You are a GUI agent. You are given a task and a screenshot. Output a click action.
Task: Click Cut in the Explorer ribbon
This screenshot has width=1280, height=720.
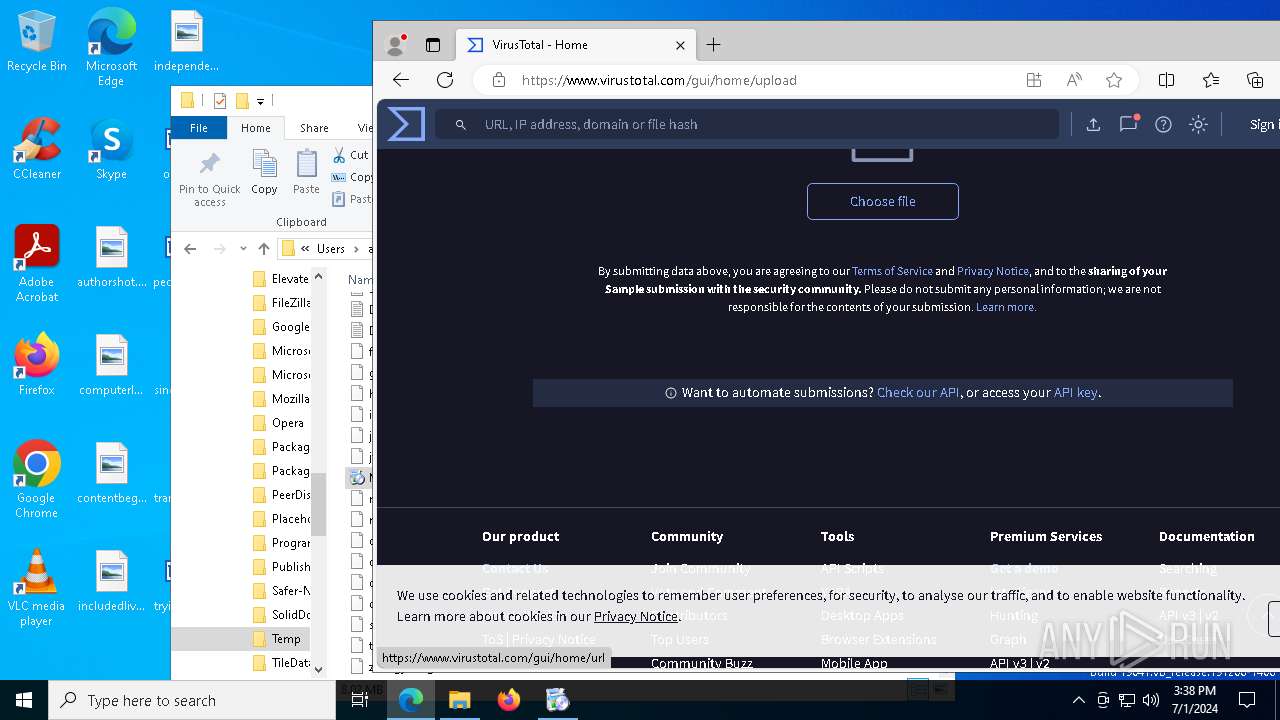click(350, 155)
